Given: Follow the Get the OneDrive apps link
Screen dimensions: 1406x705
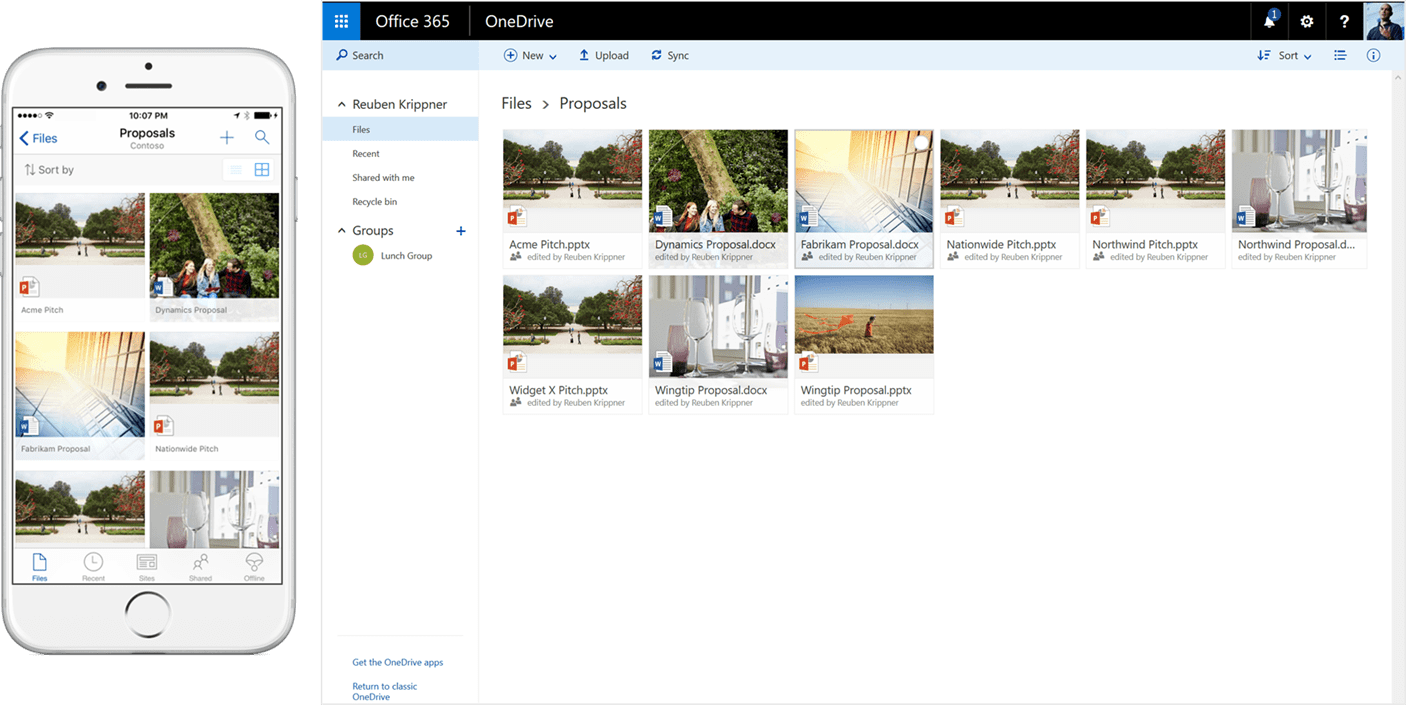Looking at the screenshot, I should tap(397, 662).
